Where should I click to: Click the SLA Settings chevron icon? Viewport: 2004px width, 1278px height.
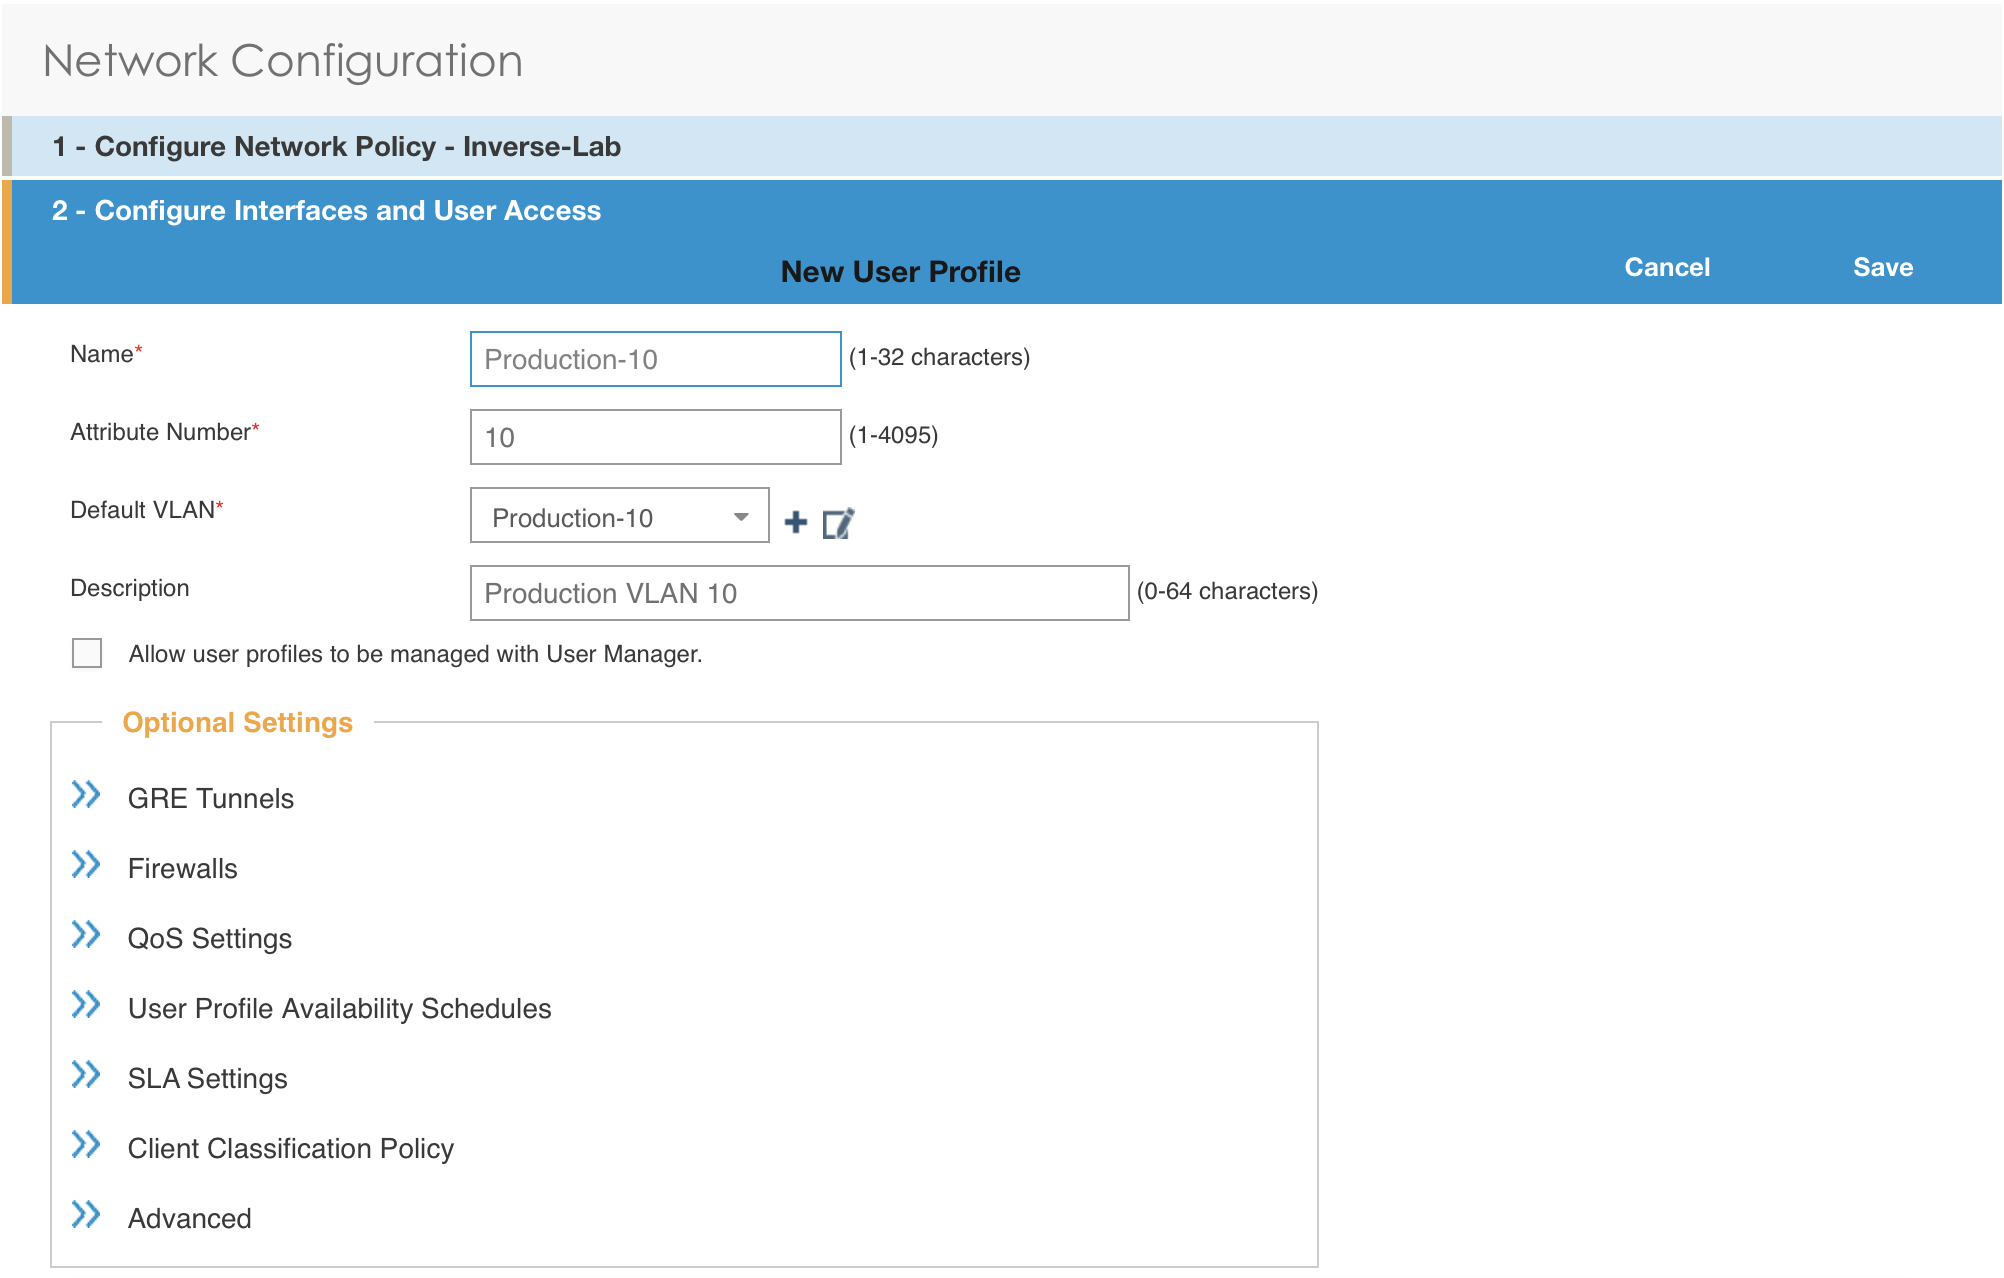[x=87, y=1075]
